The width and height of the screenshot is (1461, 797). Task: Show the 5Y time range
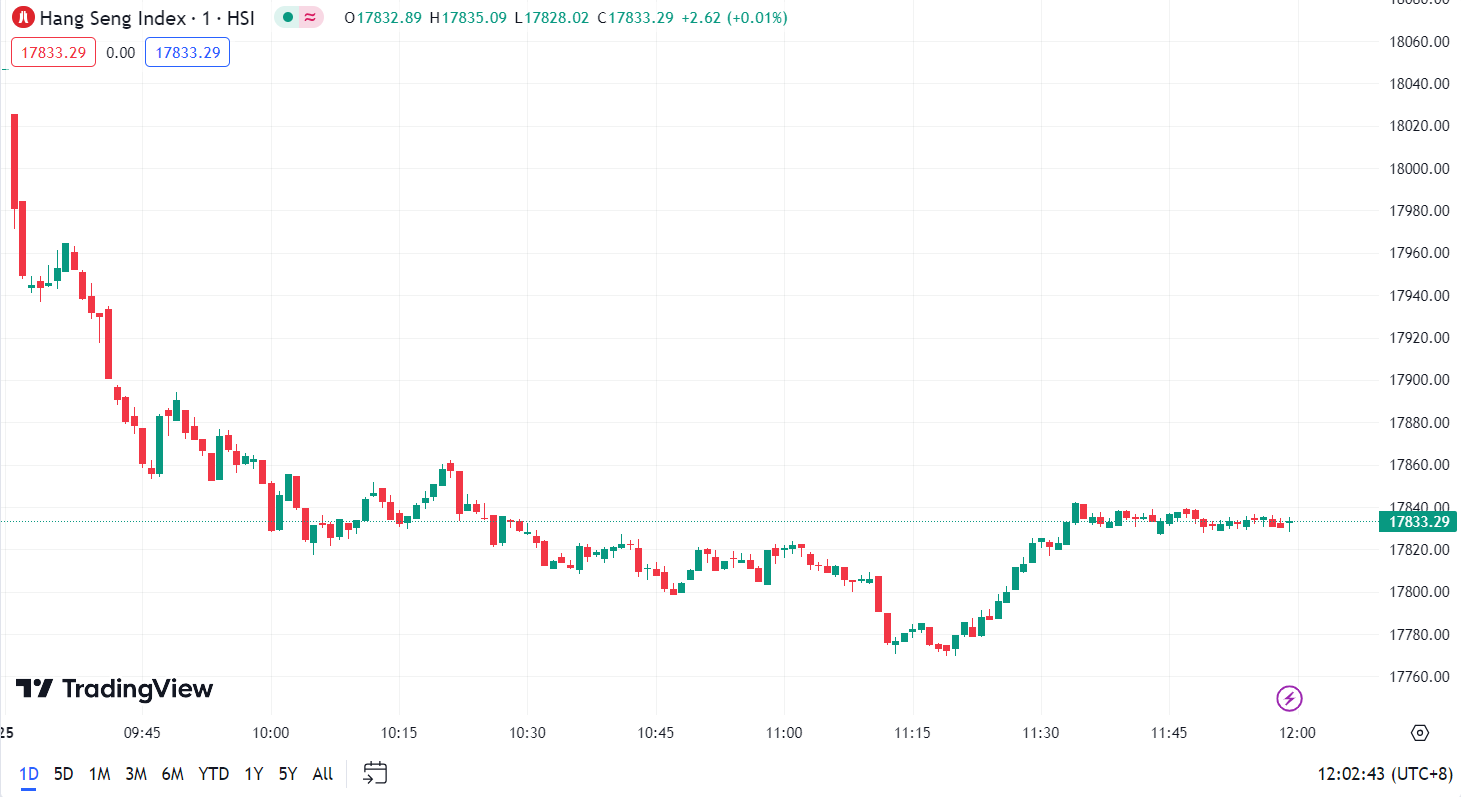(288, 773)
